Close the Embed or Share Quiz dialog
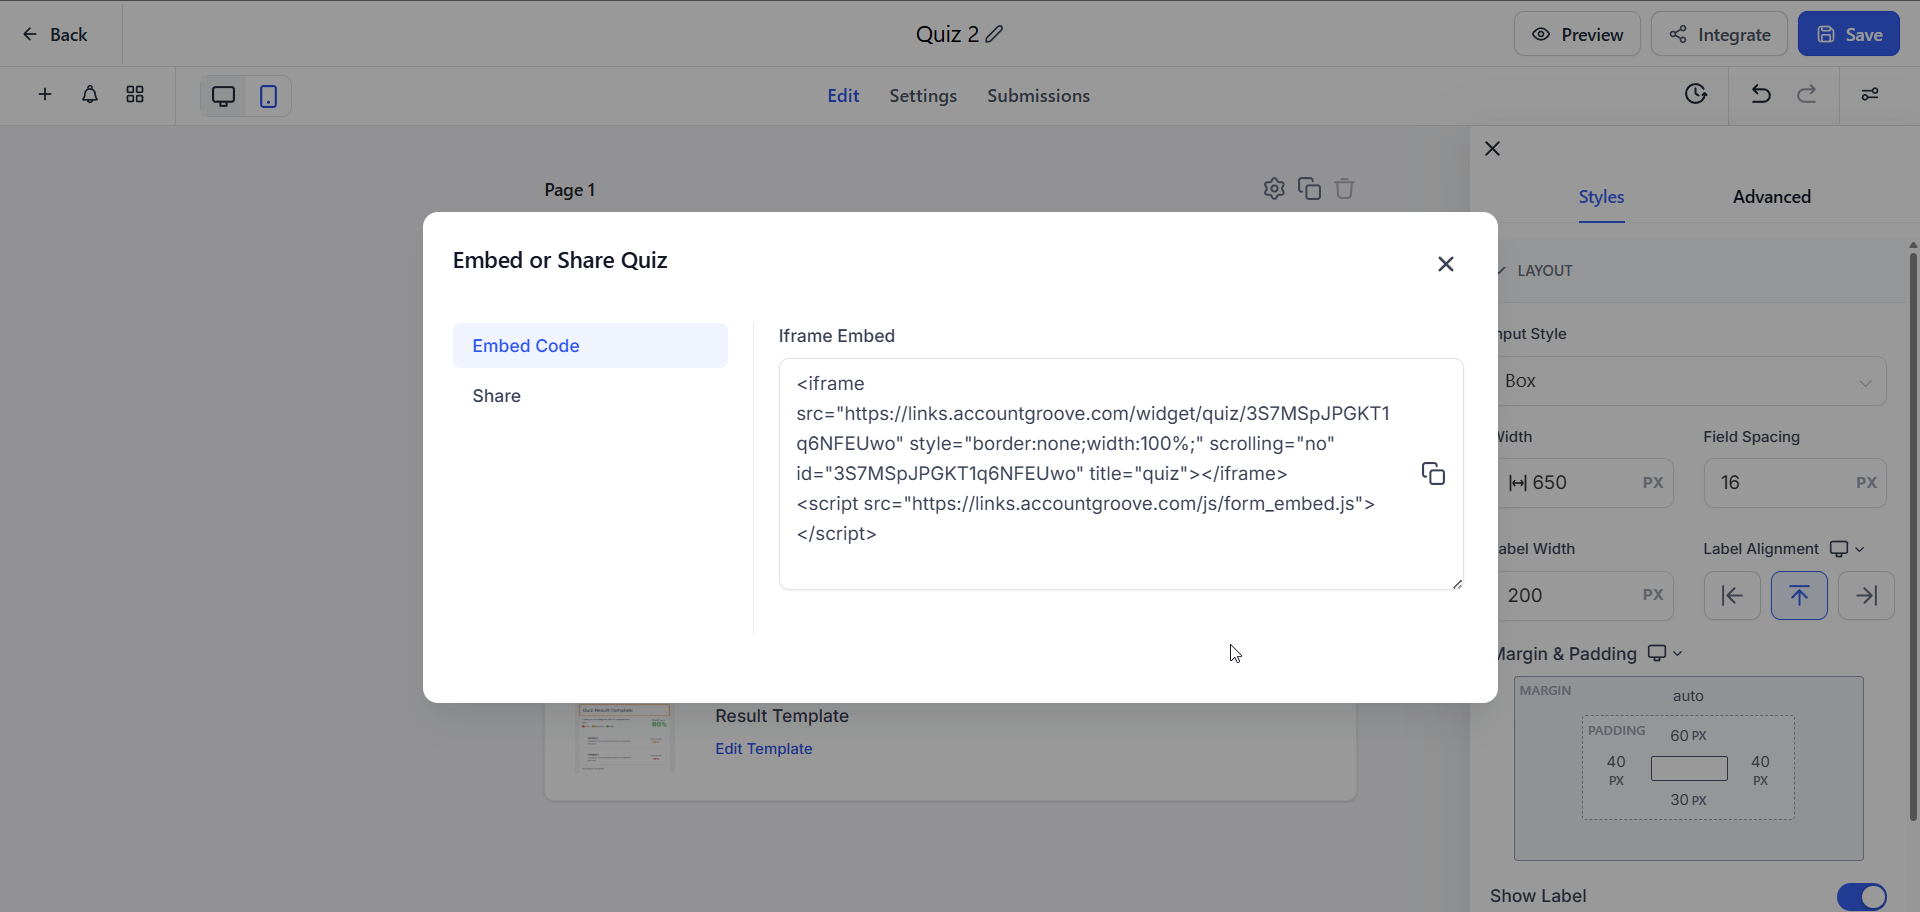 pos(1445,264)
